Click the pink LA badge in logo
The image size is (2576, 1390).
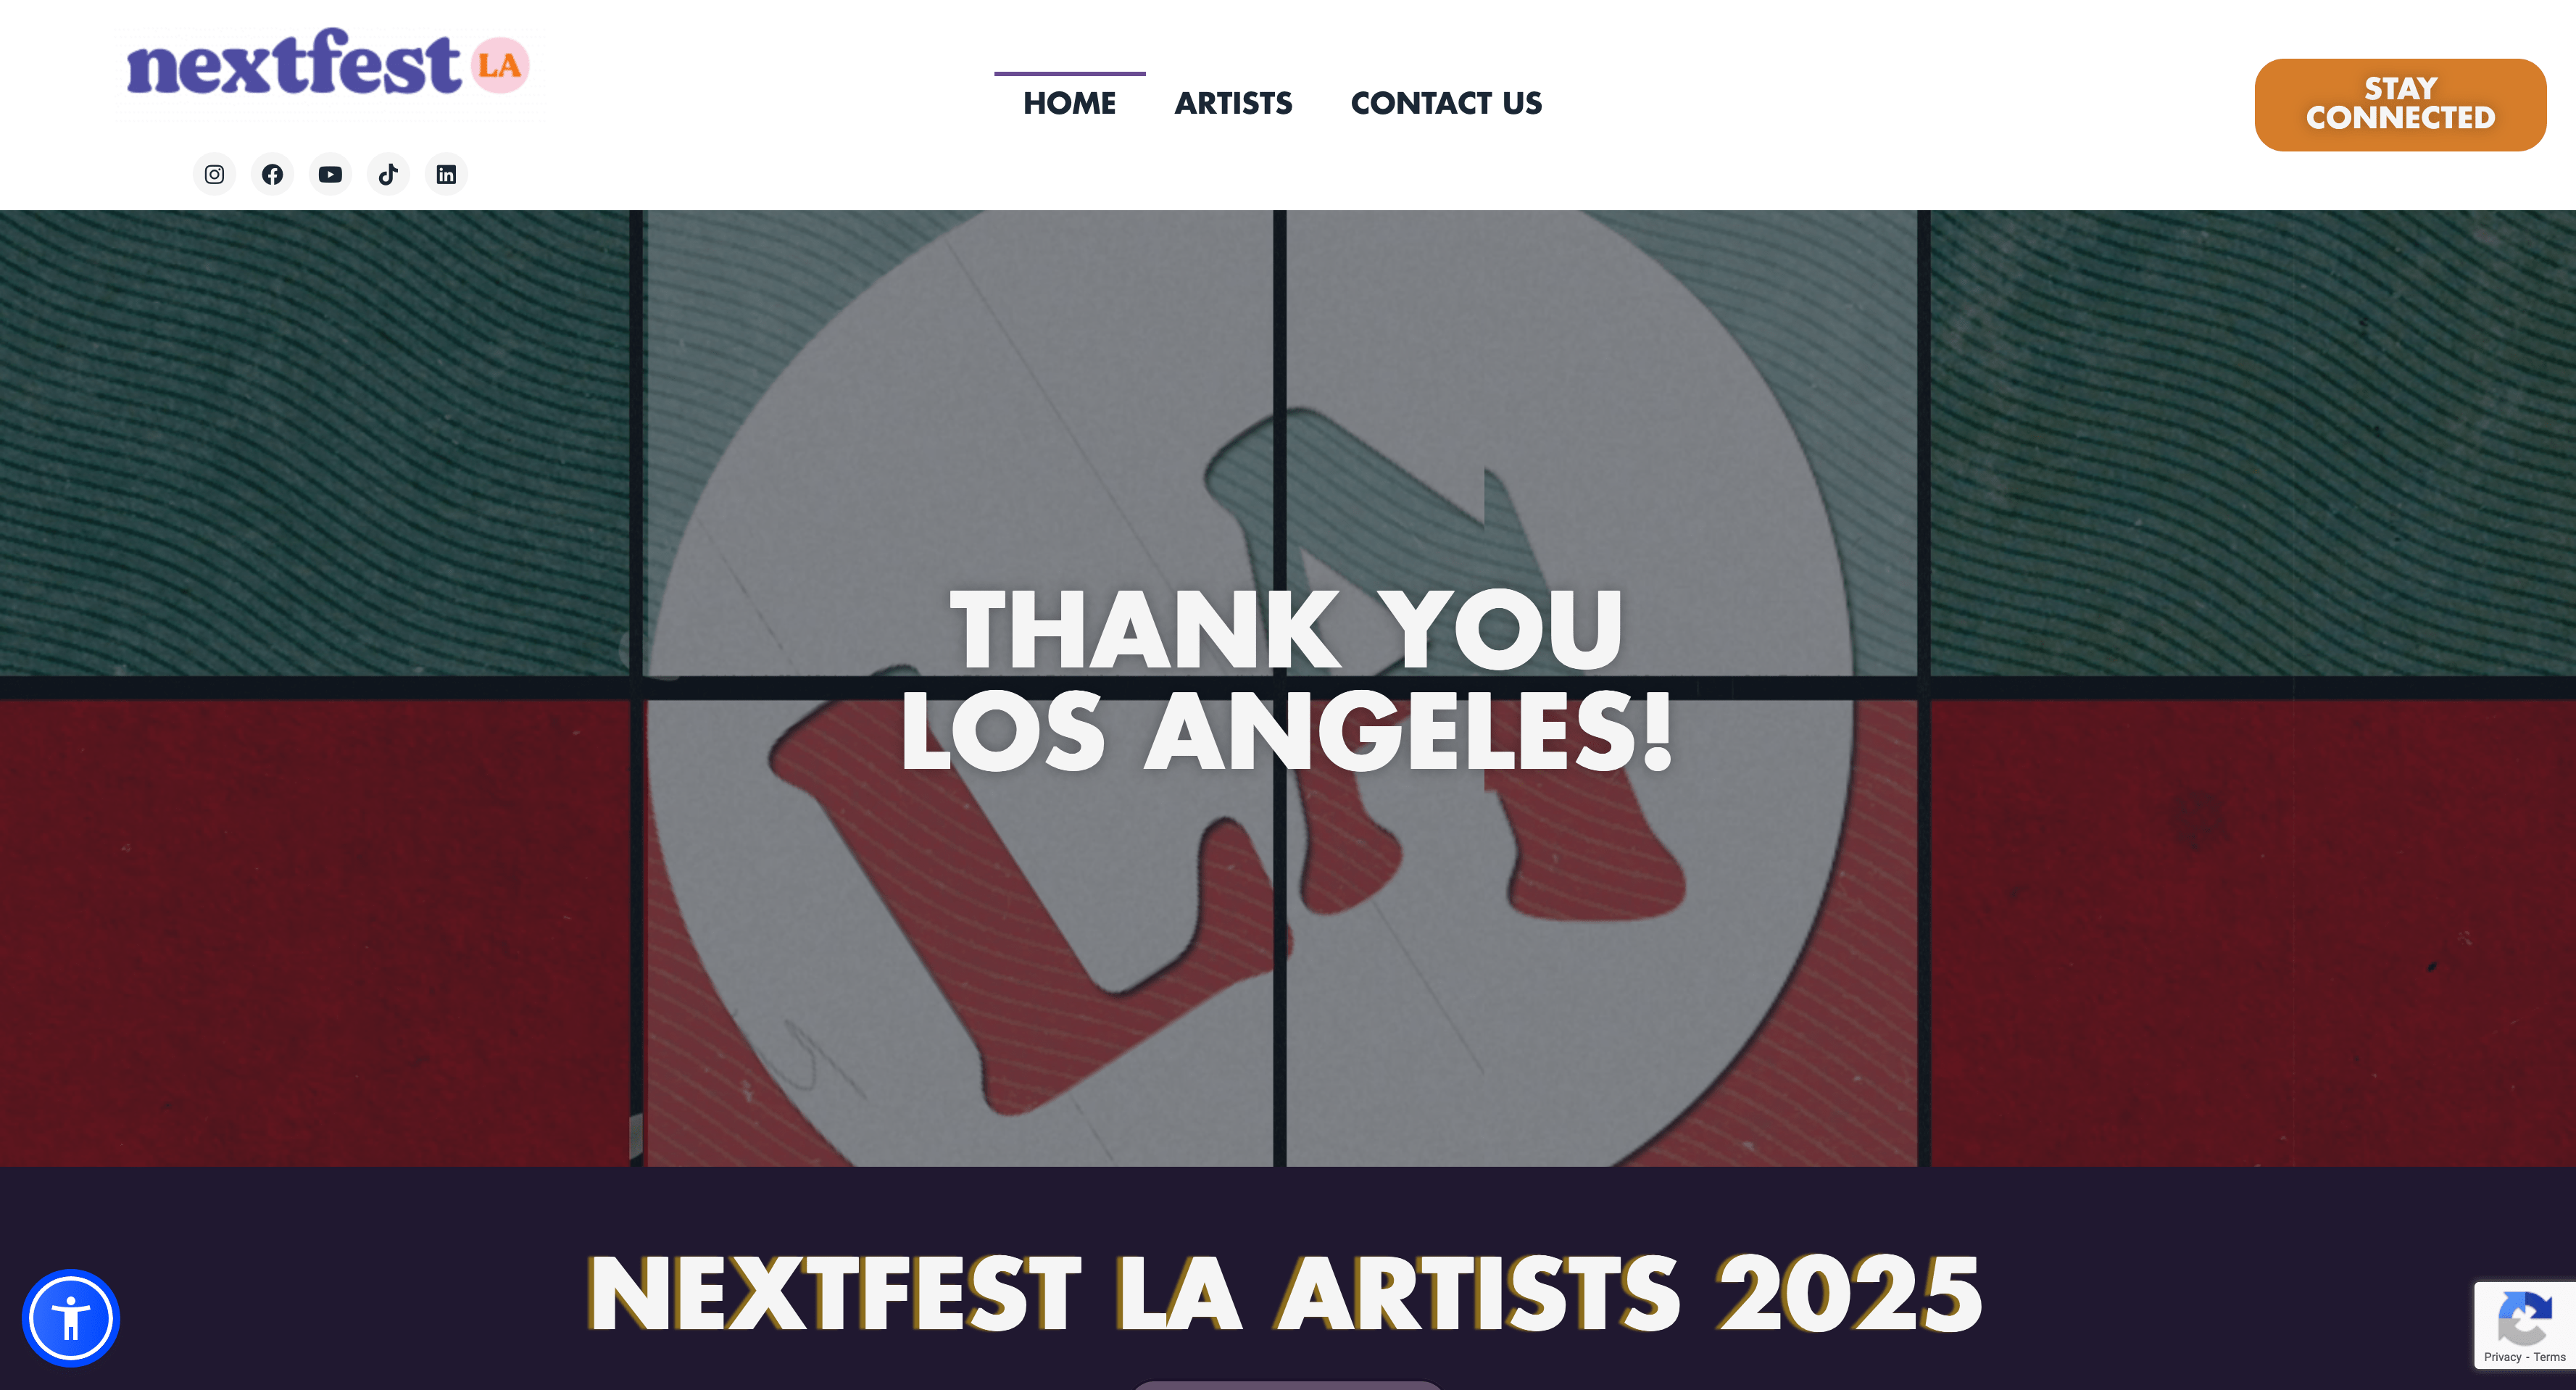click(x=500, y=66)
